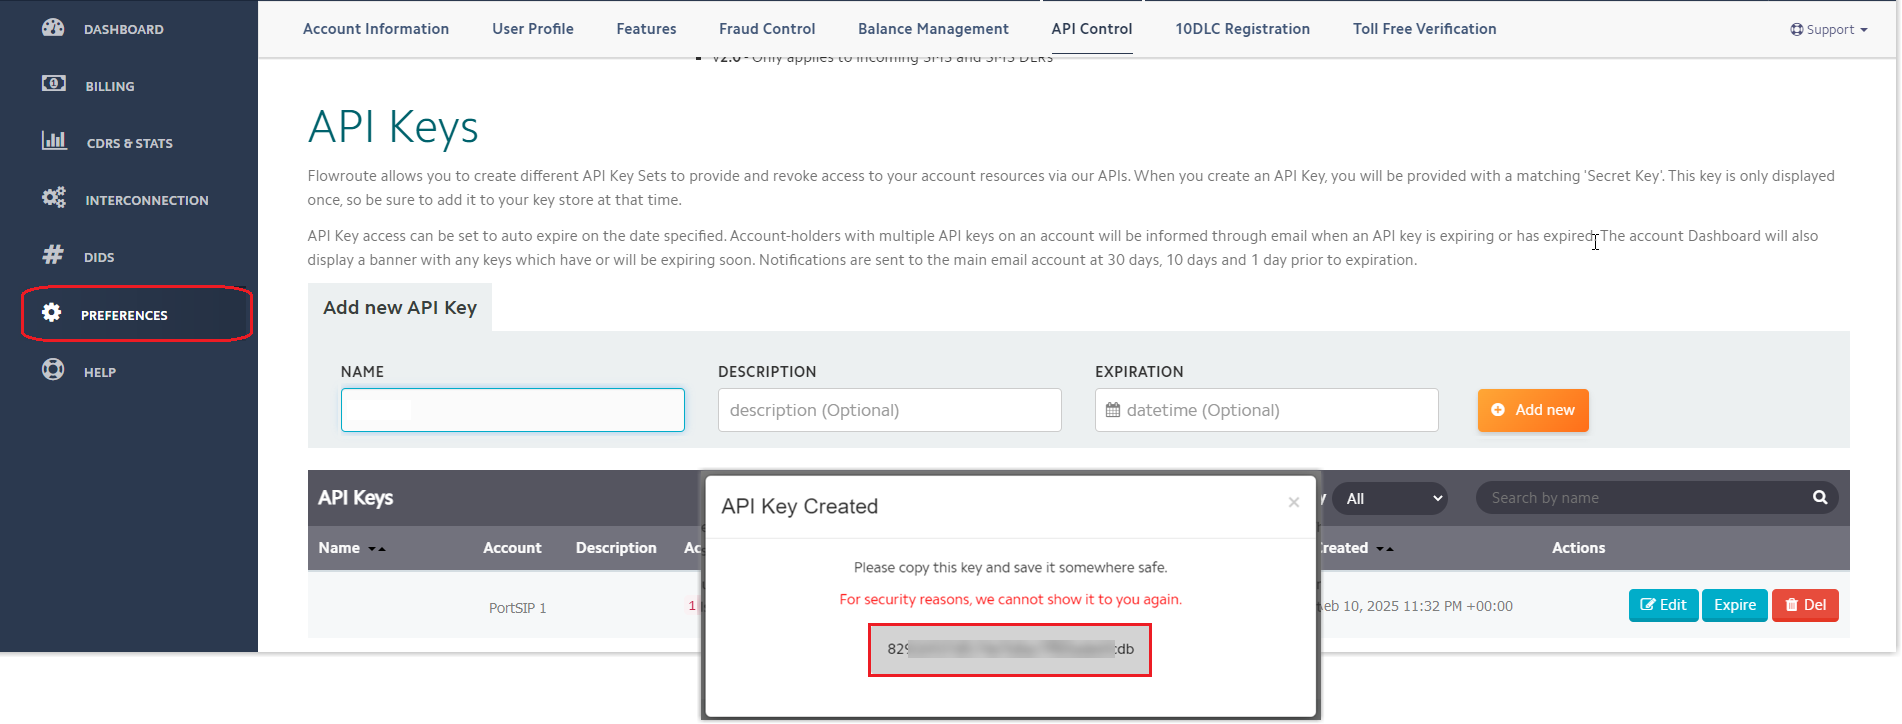Focus the API key Name input field
Viewport: 1902px width, 724px height.
coord(512,410)
